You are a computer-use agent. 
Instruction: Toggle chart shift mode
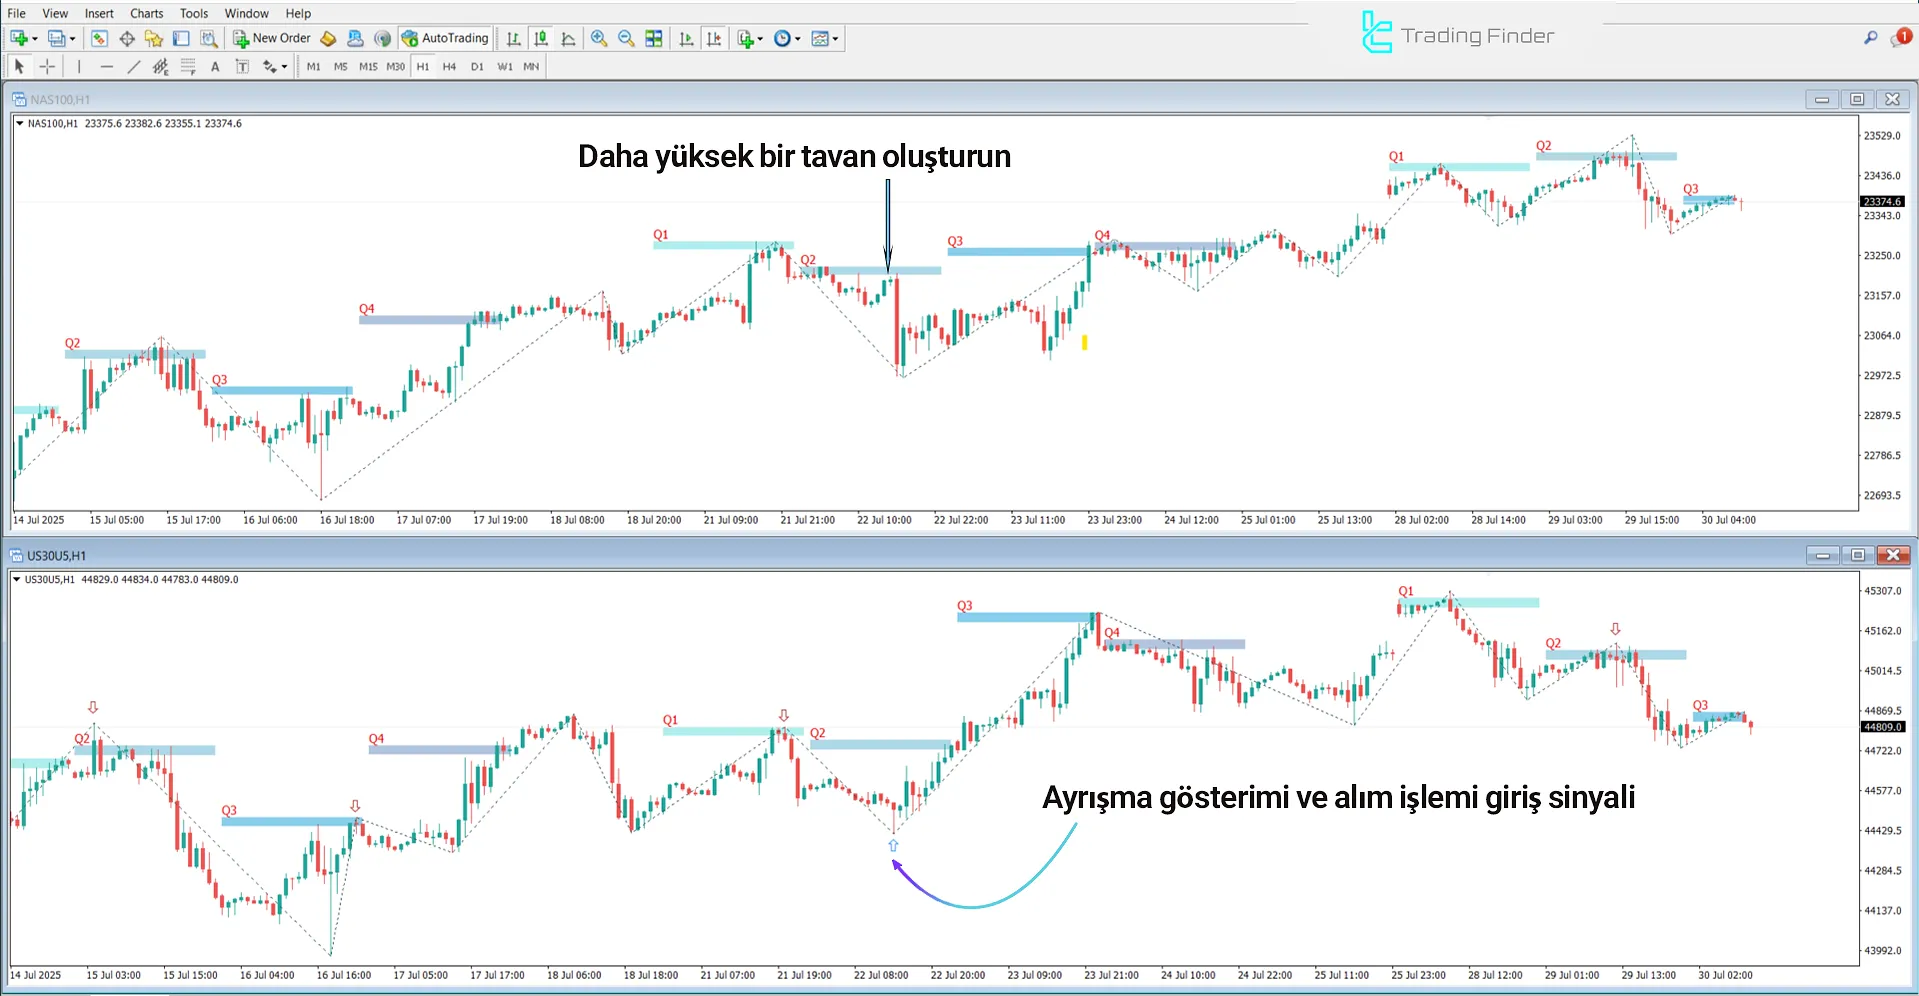click(x=712, y=38)
